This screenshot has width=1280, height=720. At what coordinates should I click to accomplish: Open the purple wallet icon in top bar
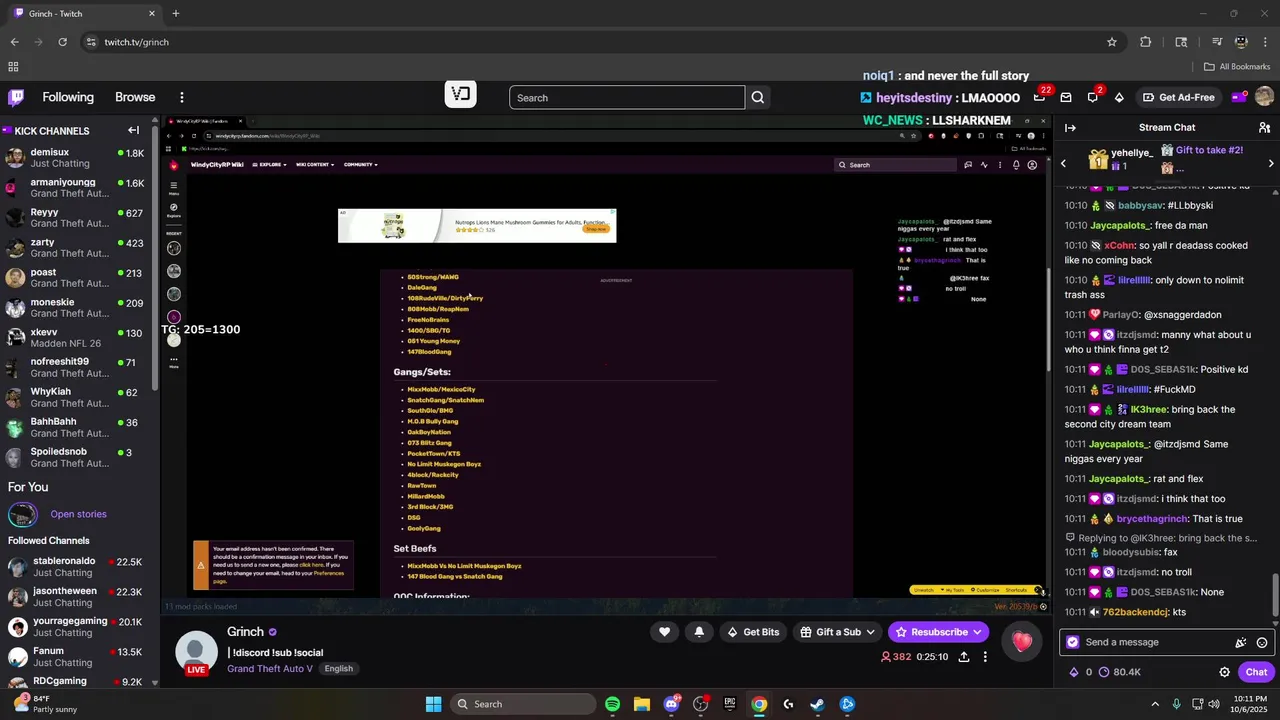click(1238, 97)
